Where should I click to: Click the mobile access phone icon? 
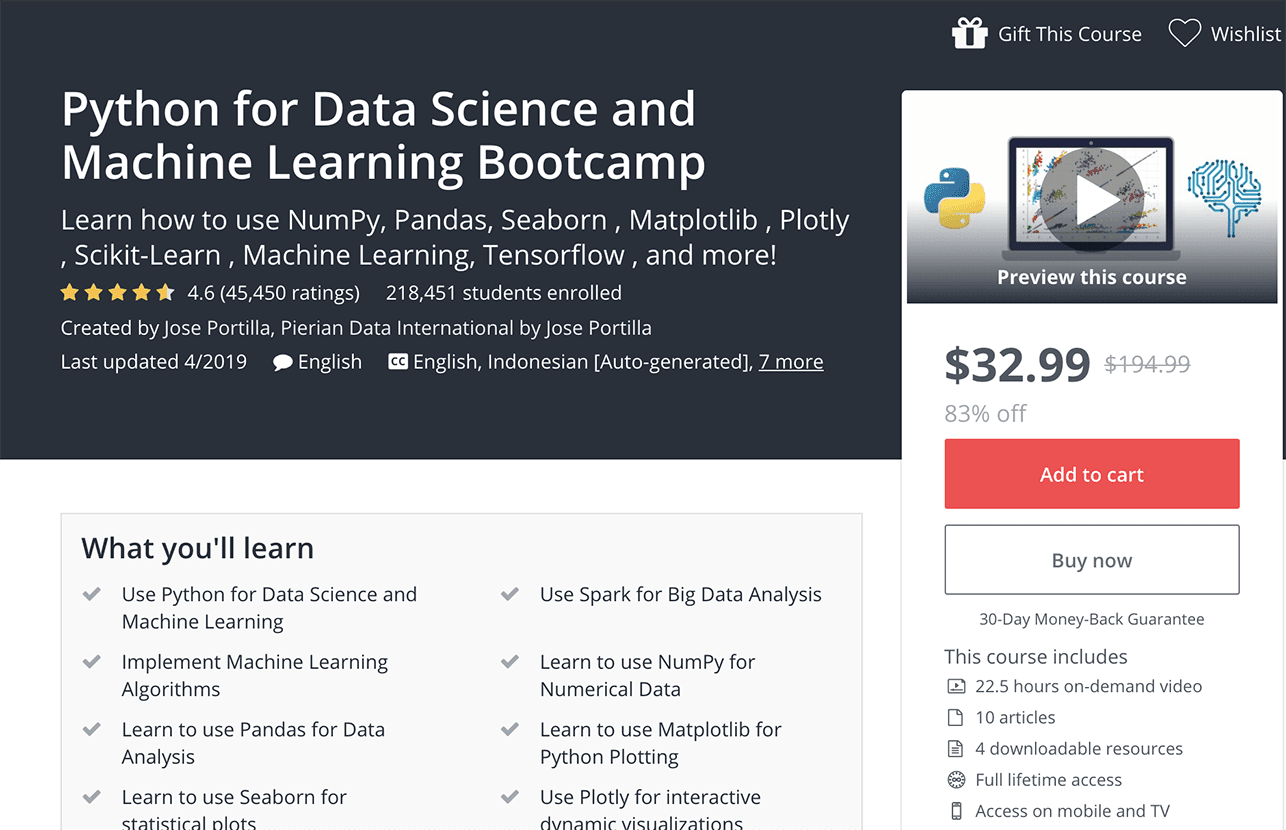pyautogui.click(x=956, y=811)
